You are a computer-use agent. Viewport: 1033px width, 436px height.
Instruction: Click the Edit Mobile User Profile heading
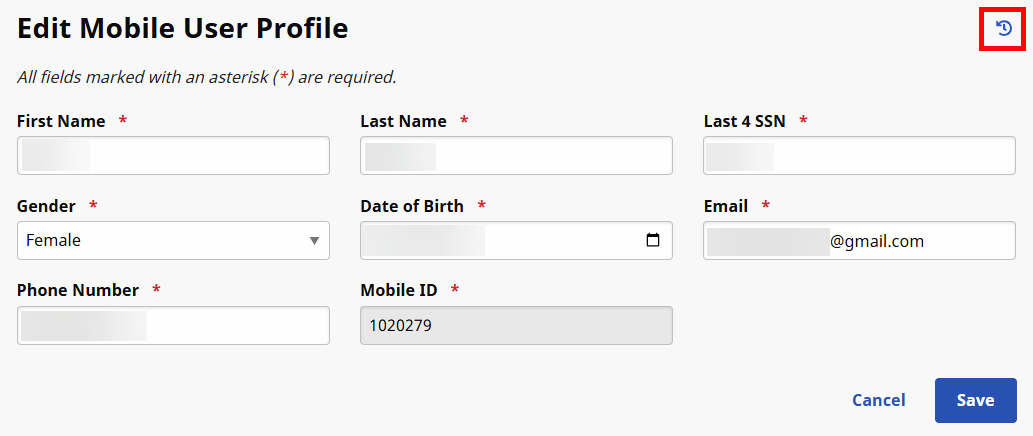[183, 29]
